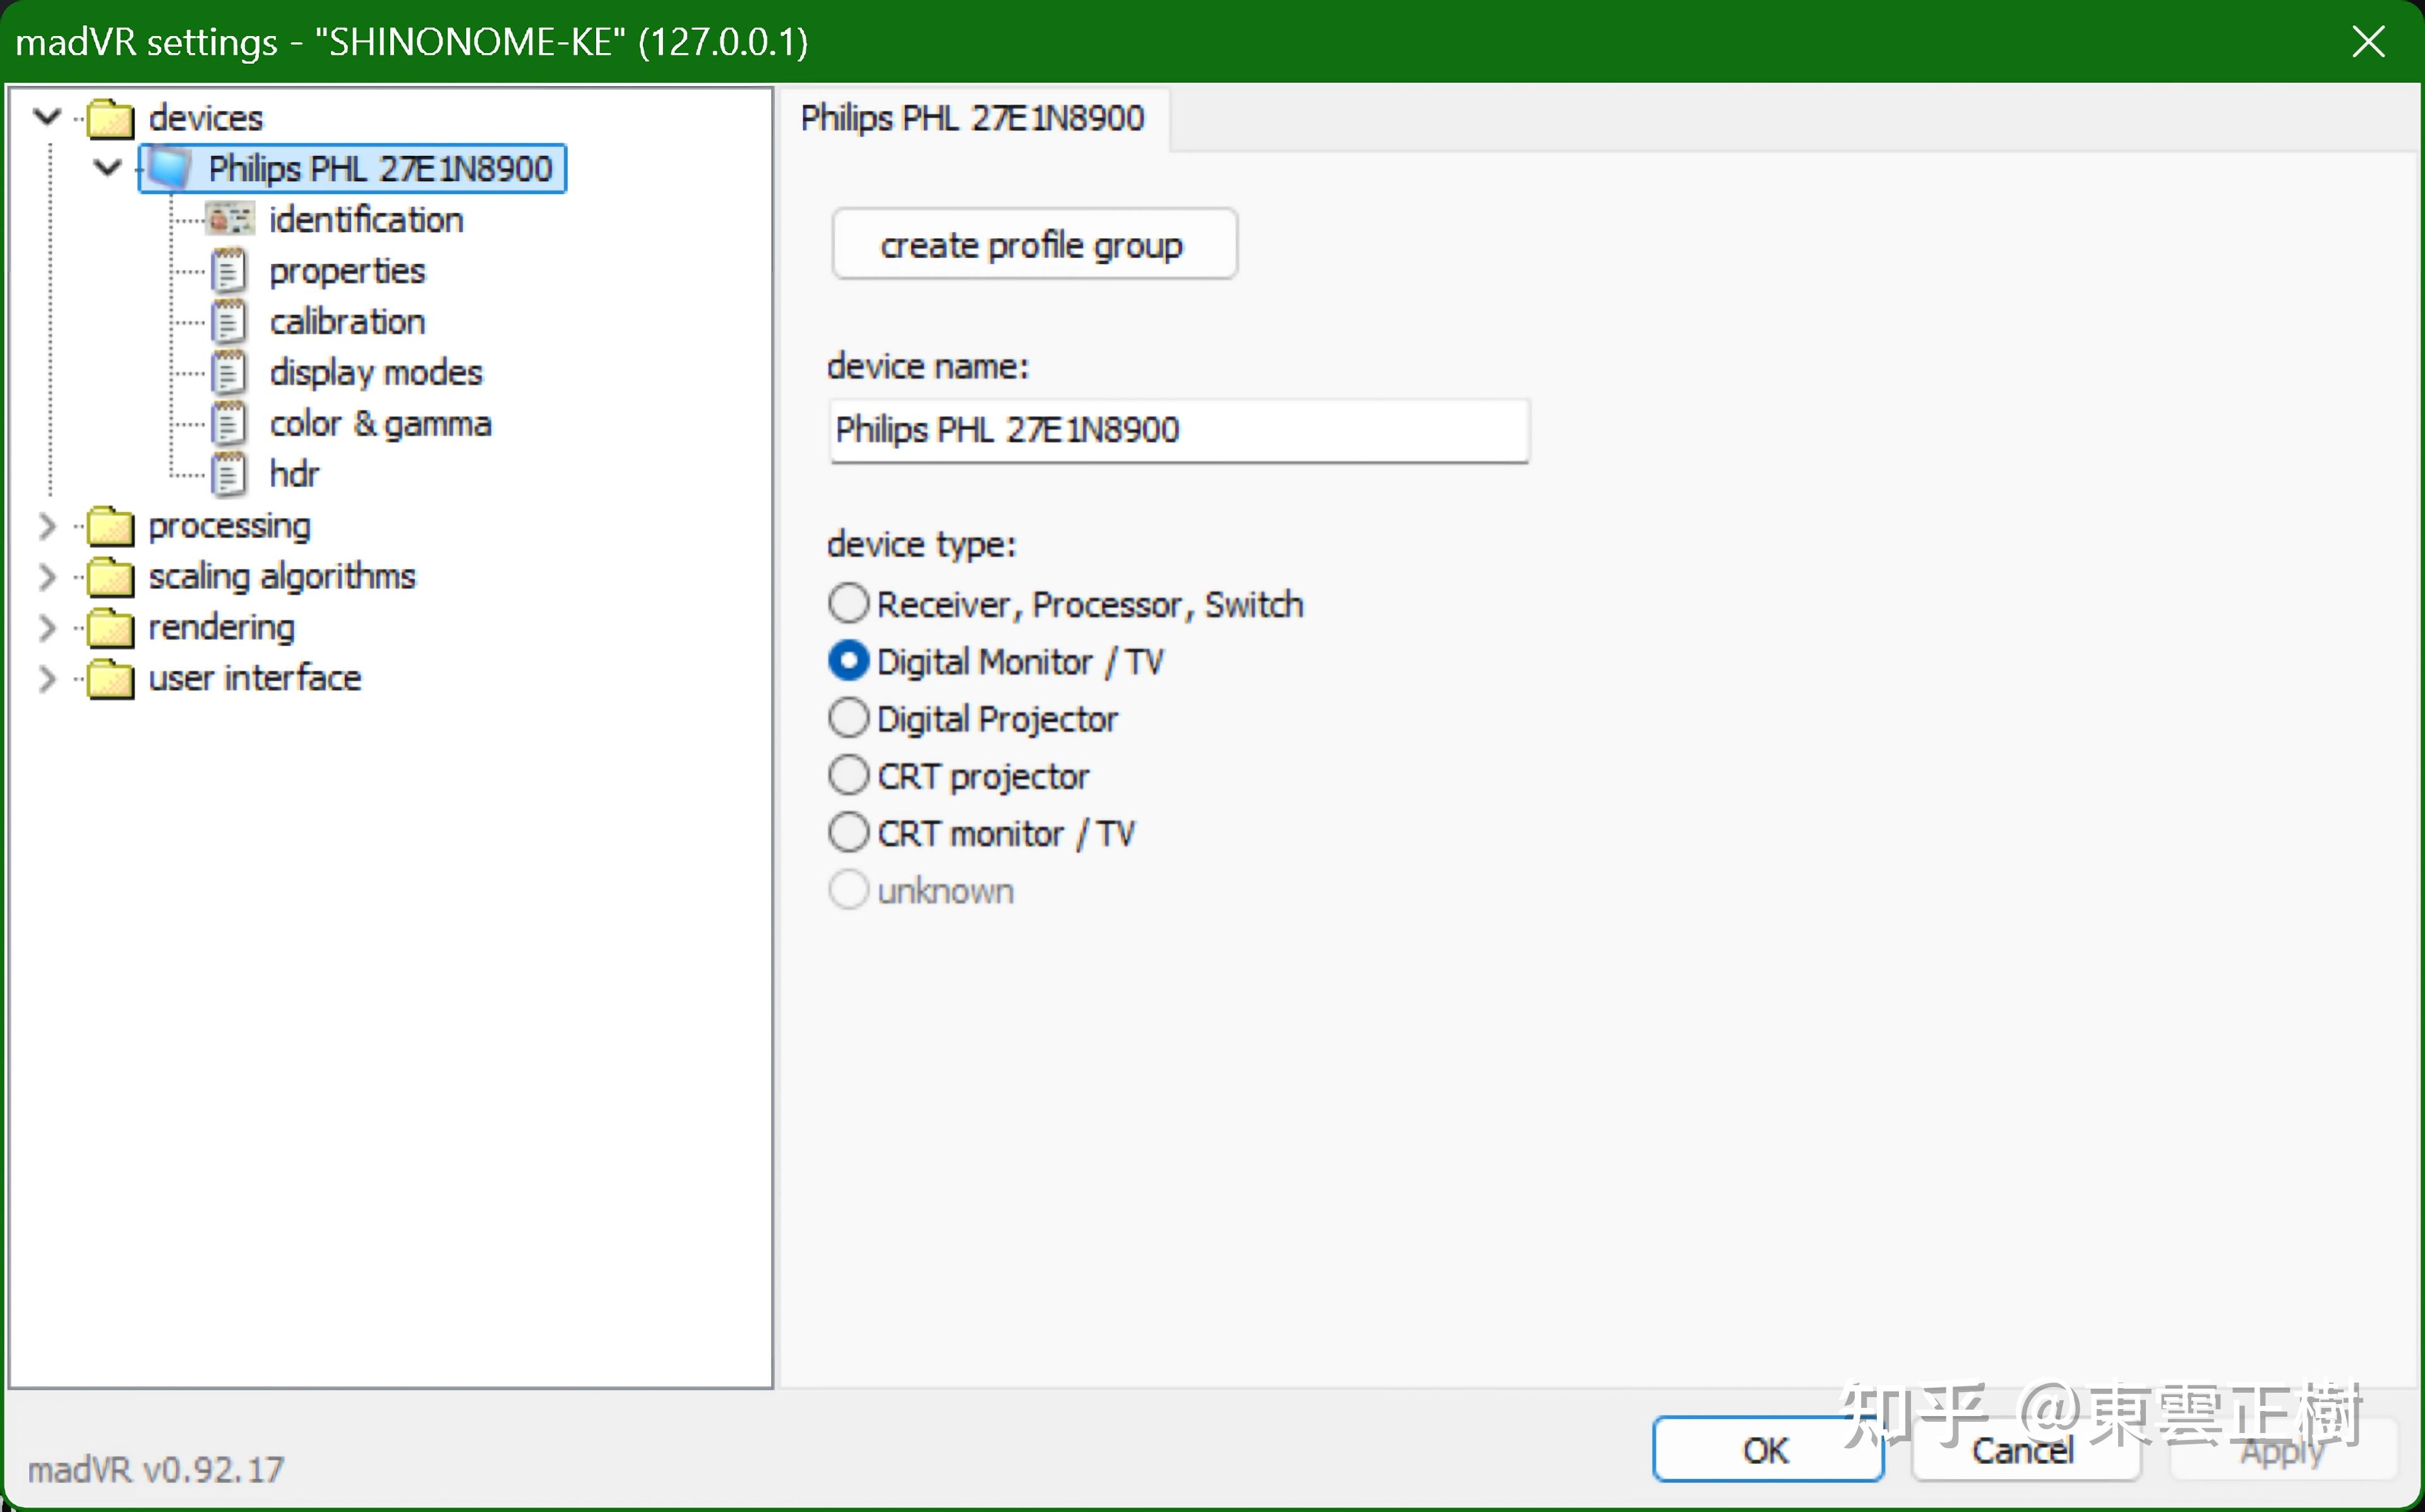Click the Apply button
2425x1512 pixels.
(2283, 1449)
